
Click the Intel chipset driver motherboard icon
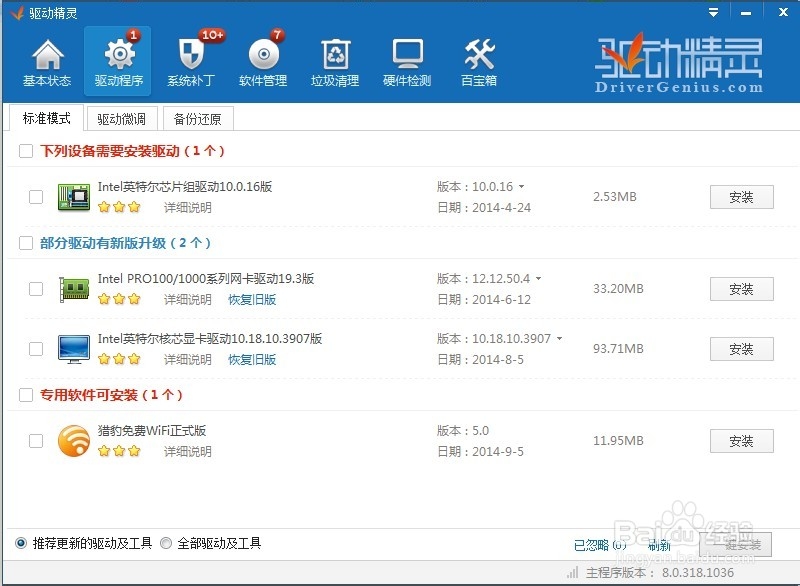click(74, 197)
